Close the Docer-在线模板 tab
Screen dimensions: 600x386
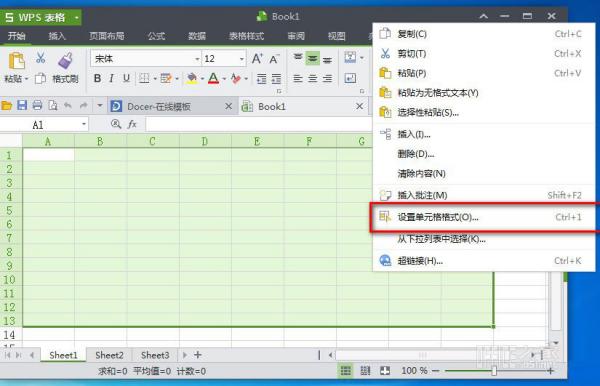coord(228,106)
